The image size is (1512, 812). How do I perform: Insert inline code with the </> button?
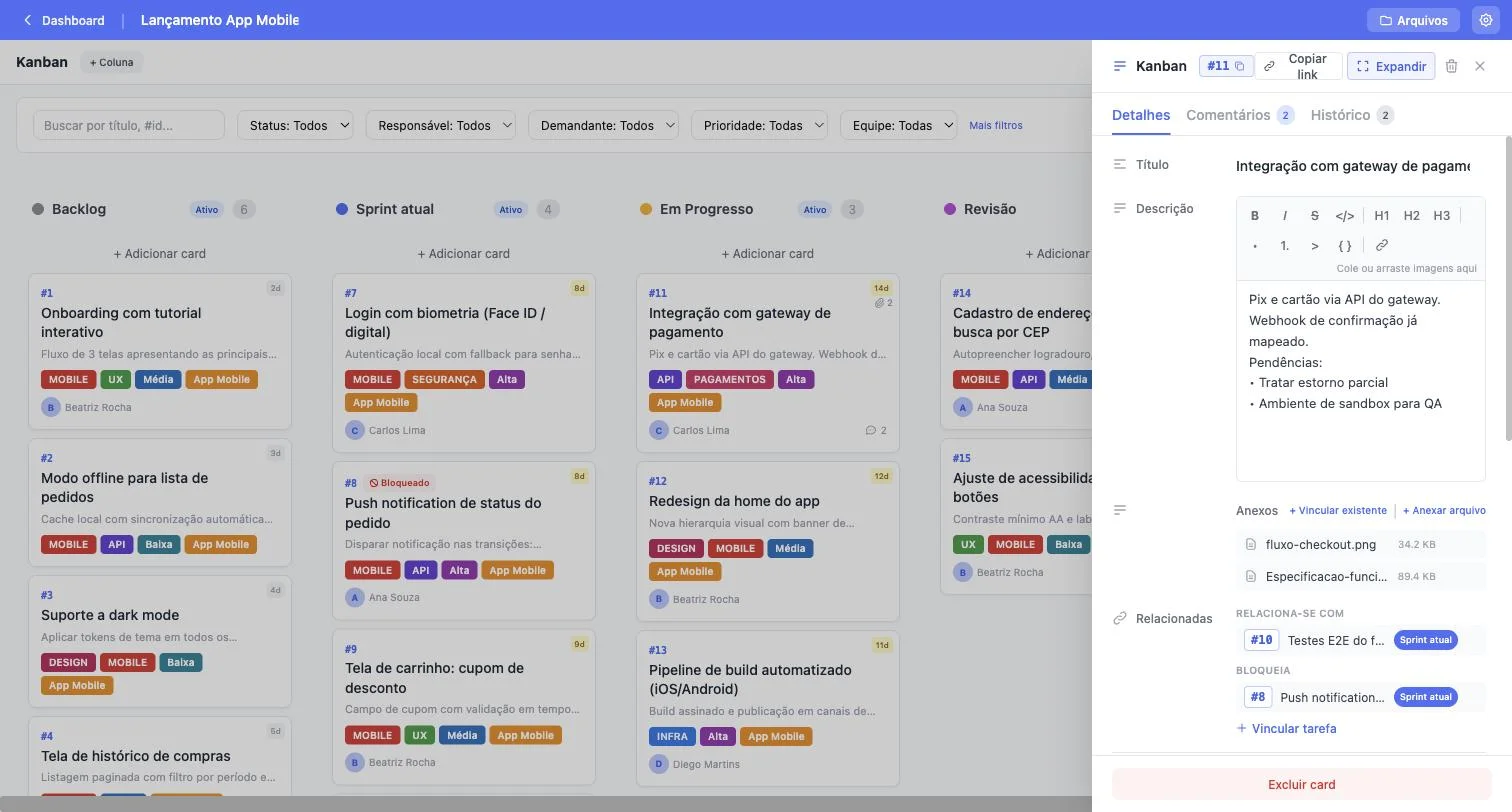click(x=1345, y=215)
